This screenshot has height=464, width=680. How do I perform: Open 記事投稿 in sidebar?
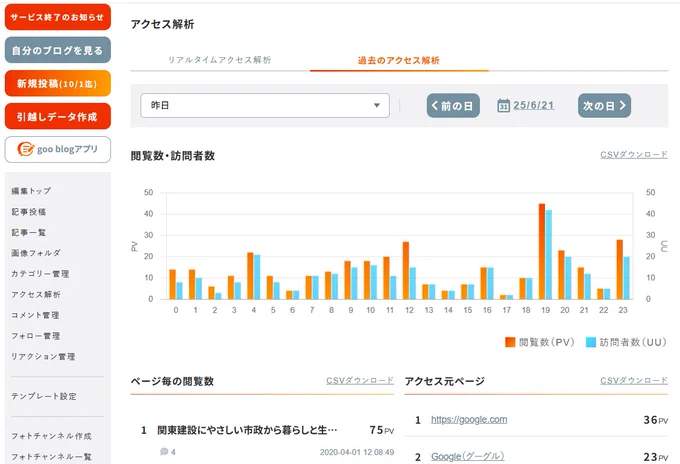[29, 212]
